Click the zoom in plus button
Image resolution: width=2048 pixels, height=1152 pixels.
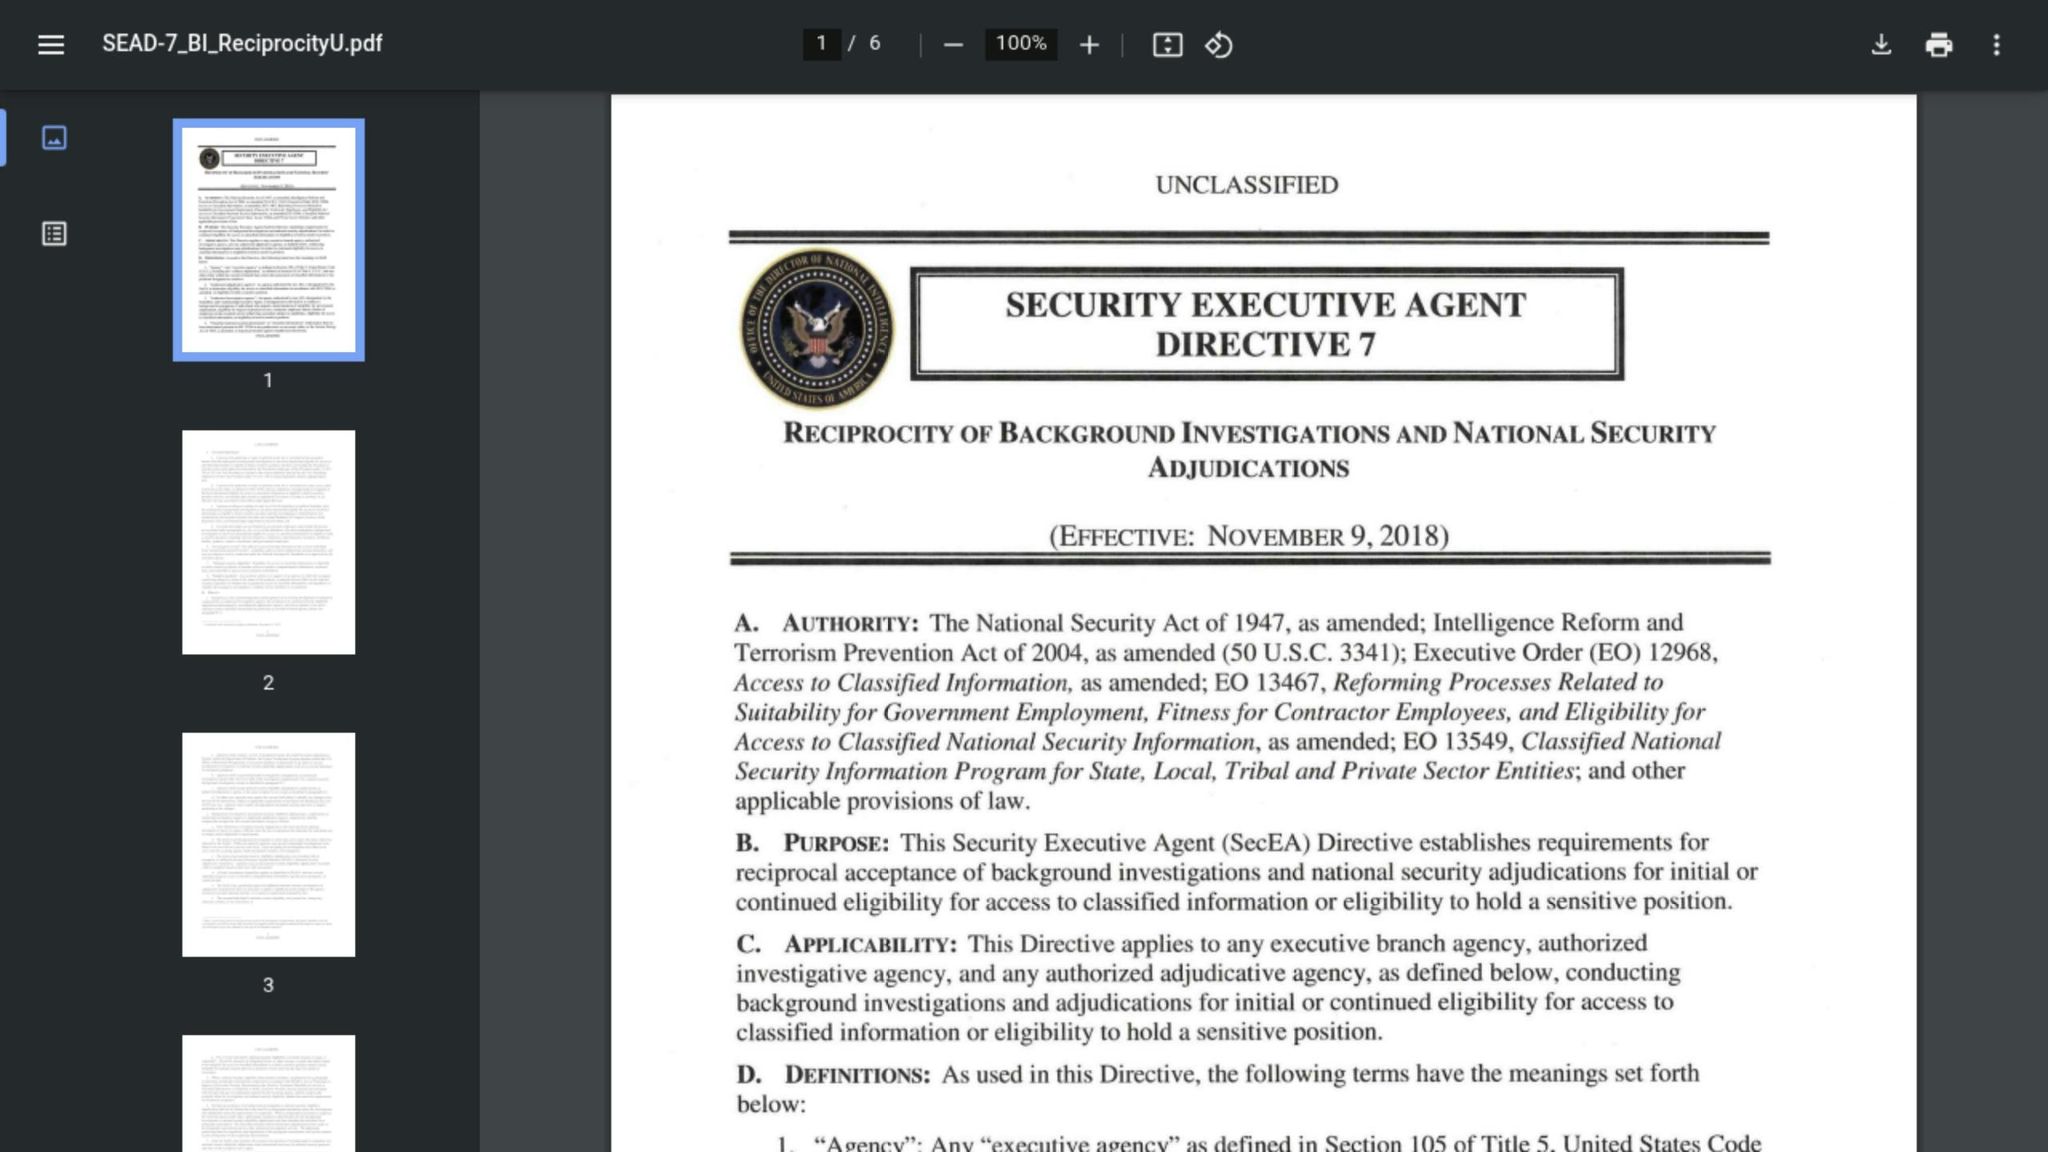click(x=1089, y=45)
